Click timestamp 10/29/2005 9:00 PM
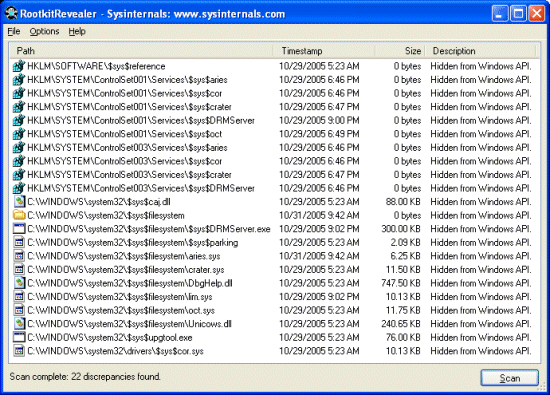This screenshot has width=550, height=395. 319,120
